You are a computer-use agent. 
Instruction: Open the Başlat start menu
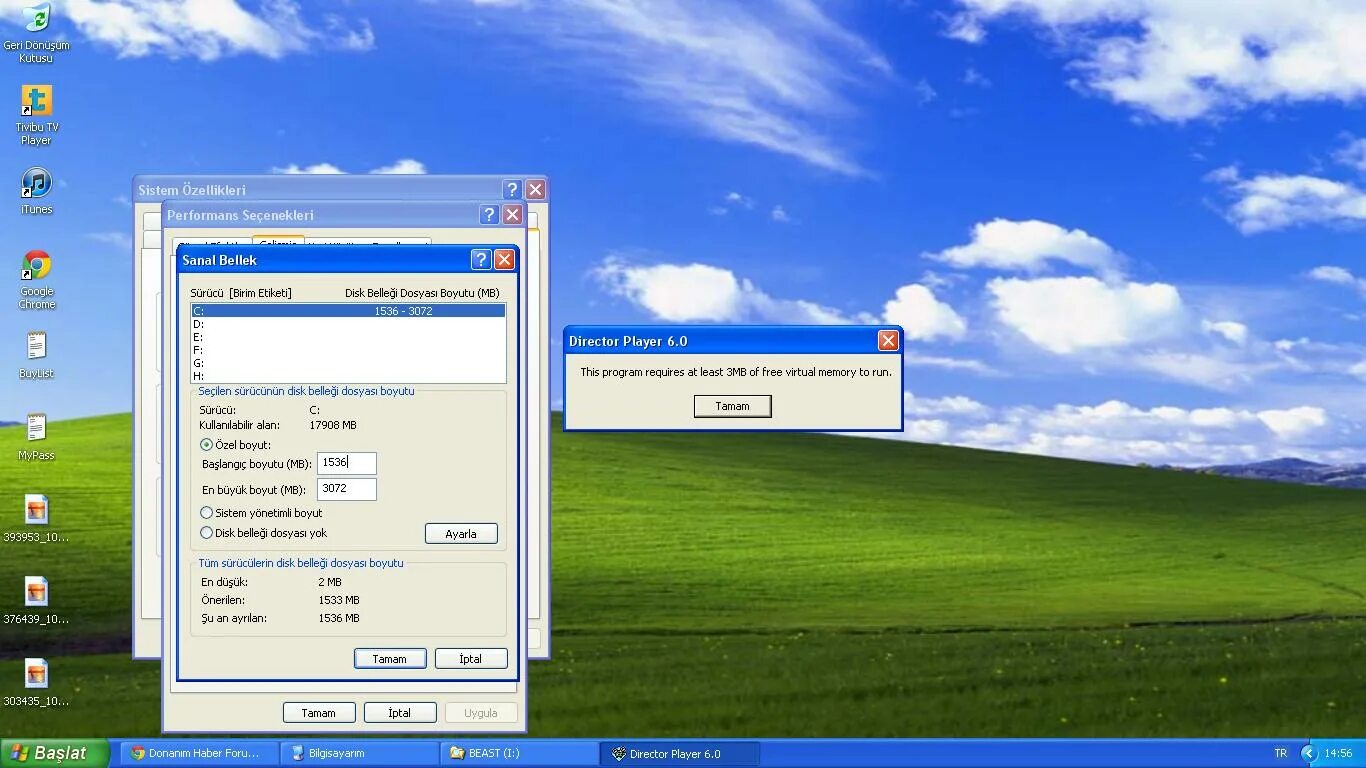coord(54,753)
